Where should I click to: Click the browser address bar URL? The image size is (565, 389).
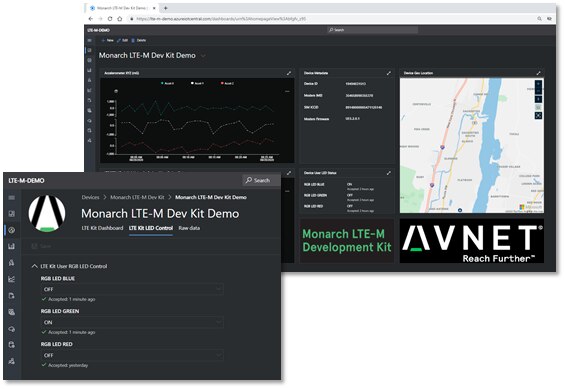tap(221, 19)
